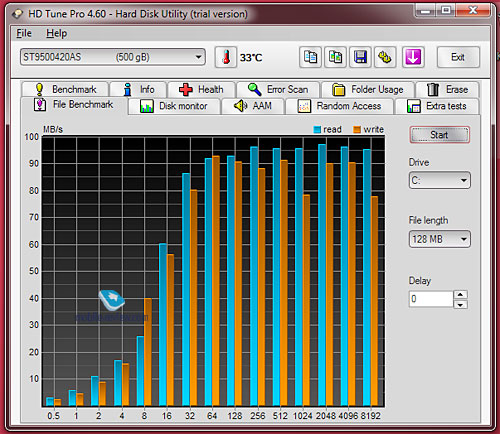Save results using the floppy disk icon

[x=360, y=57]
